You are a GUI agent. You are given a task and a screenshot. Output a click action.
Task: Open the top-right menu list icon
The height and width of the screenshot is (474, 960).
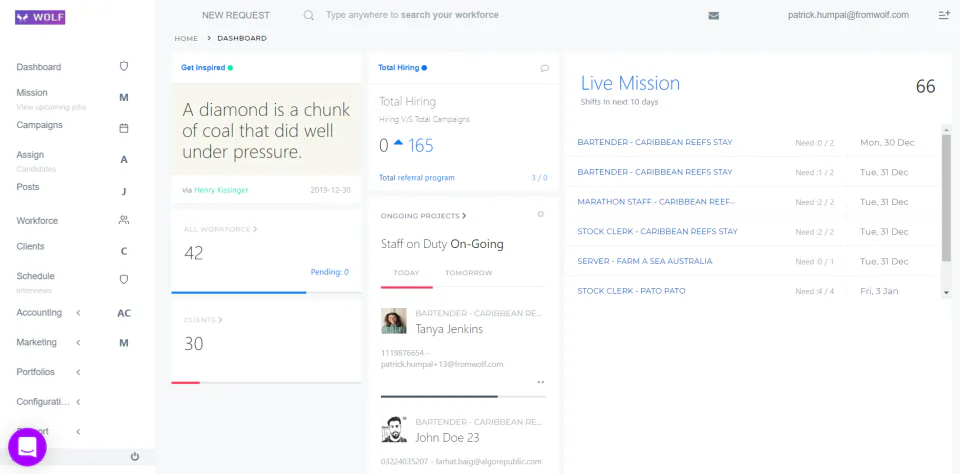[943, 15]
